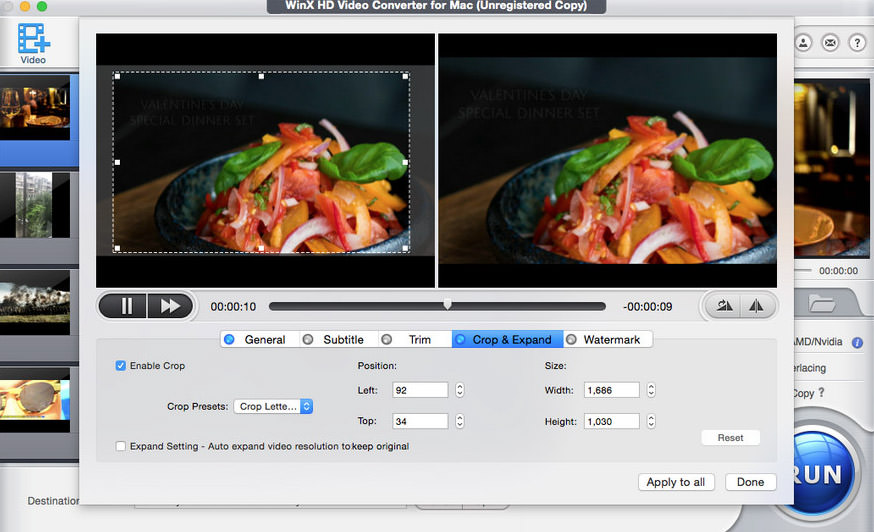Screen dimensions: 874x532
Task: Click the Width size stepper
Action: click(651, 390)
